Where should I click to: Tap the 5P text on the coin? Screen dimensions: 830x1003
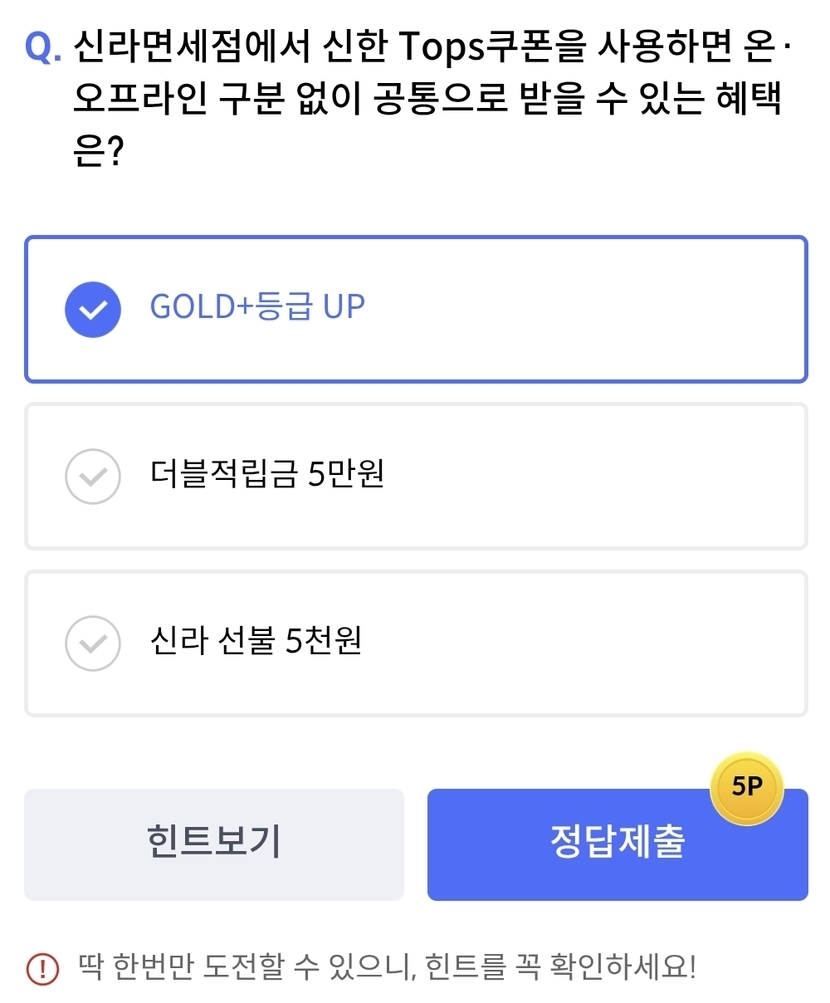coord(747,786)
